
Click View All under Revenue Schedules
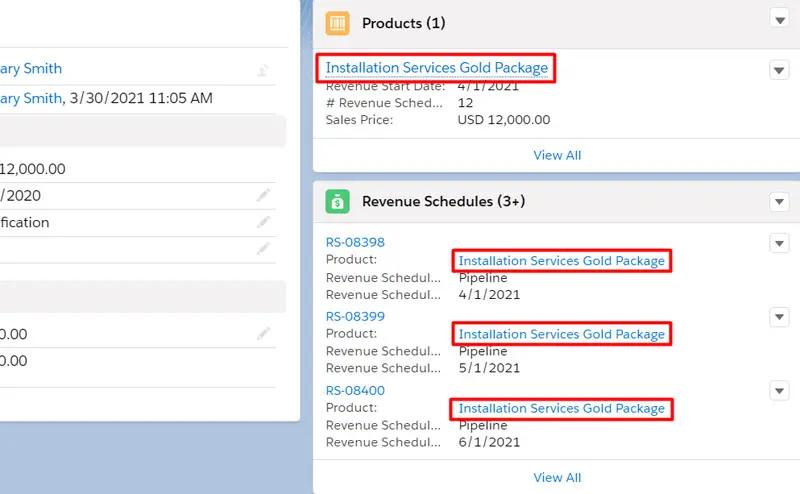point(557,478)
